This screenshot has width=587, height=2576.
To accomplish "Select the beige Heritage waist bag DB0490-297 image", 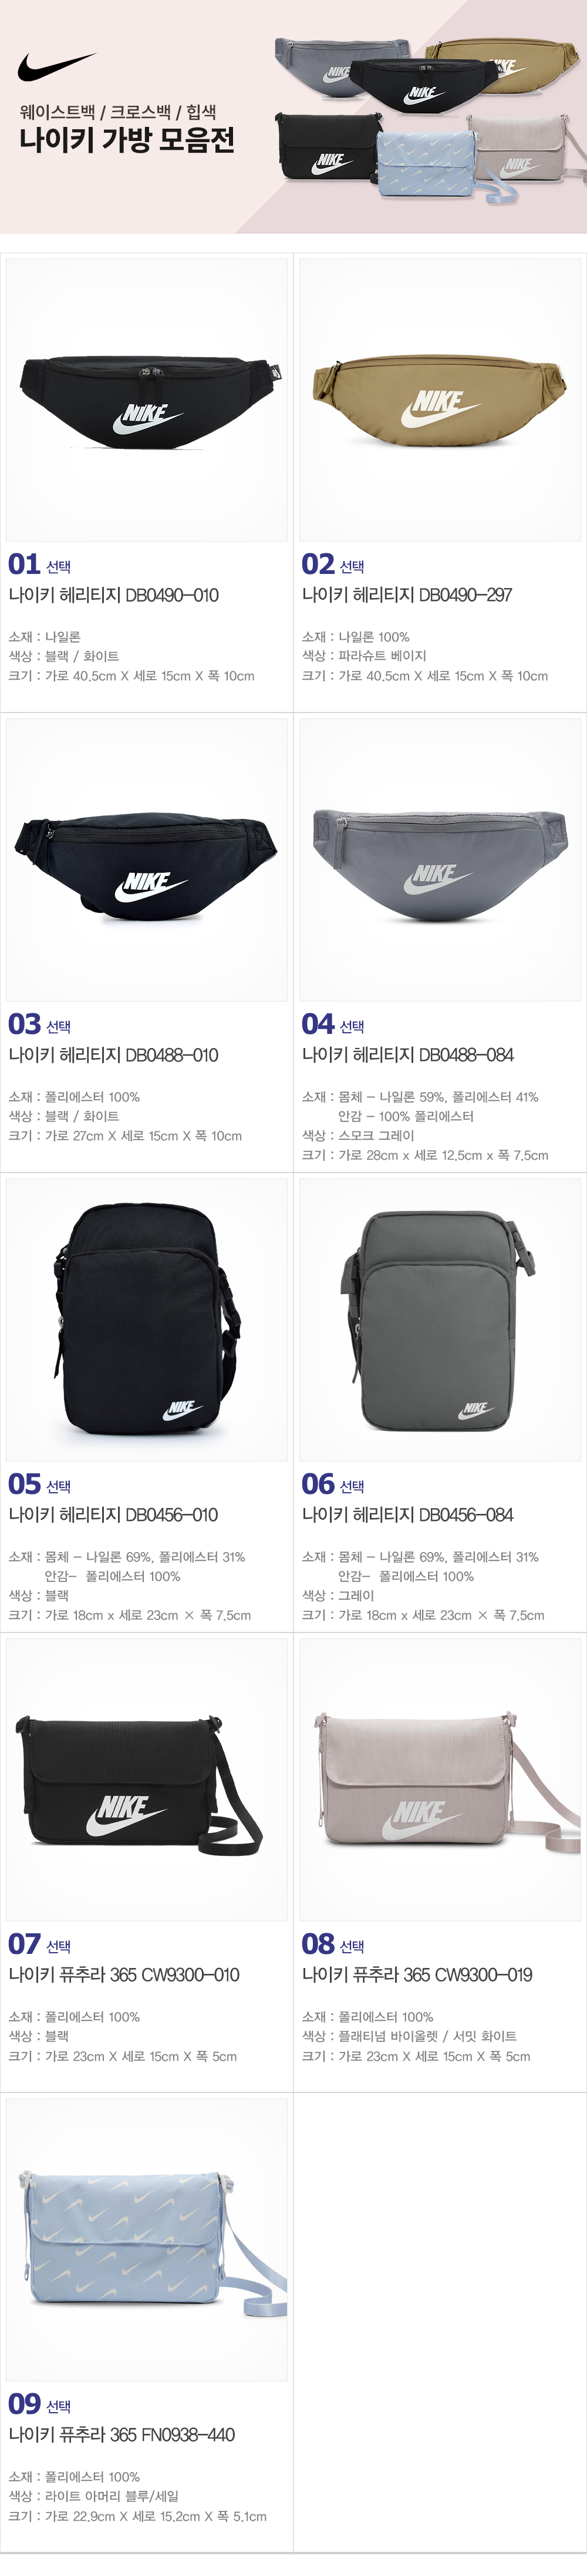I will [x=440, y=399].
